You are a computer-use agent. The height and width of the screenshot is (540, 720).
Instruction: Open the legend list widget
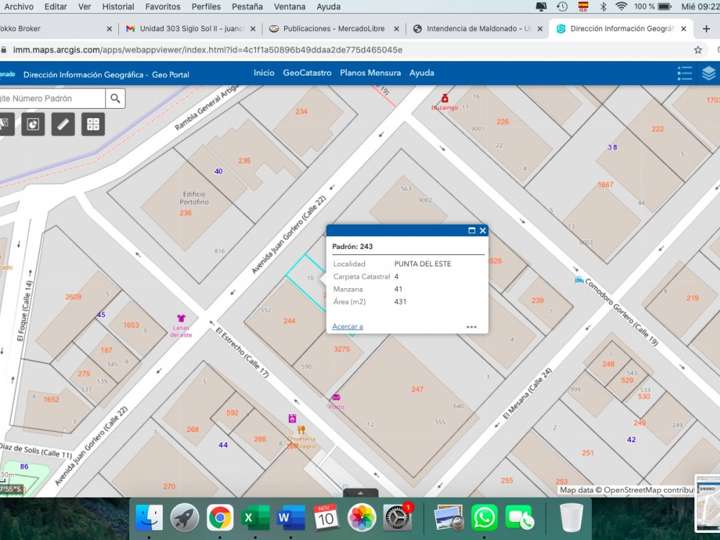[685, 73]
